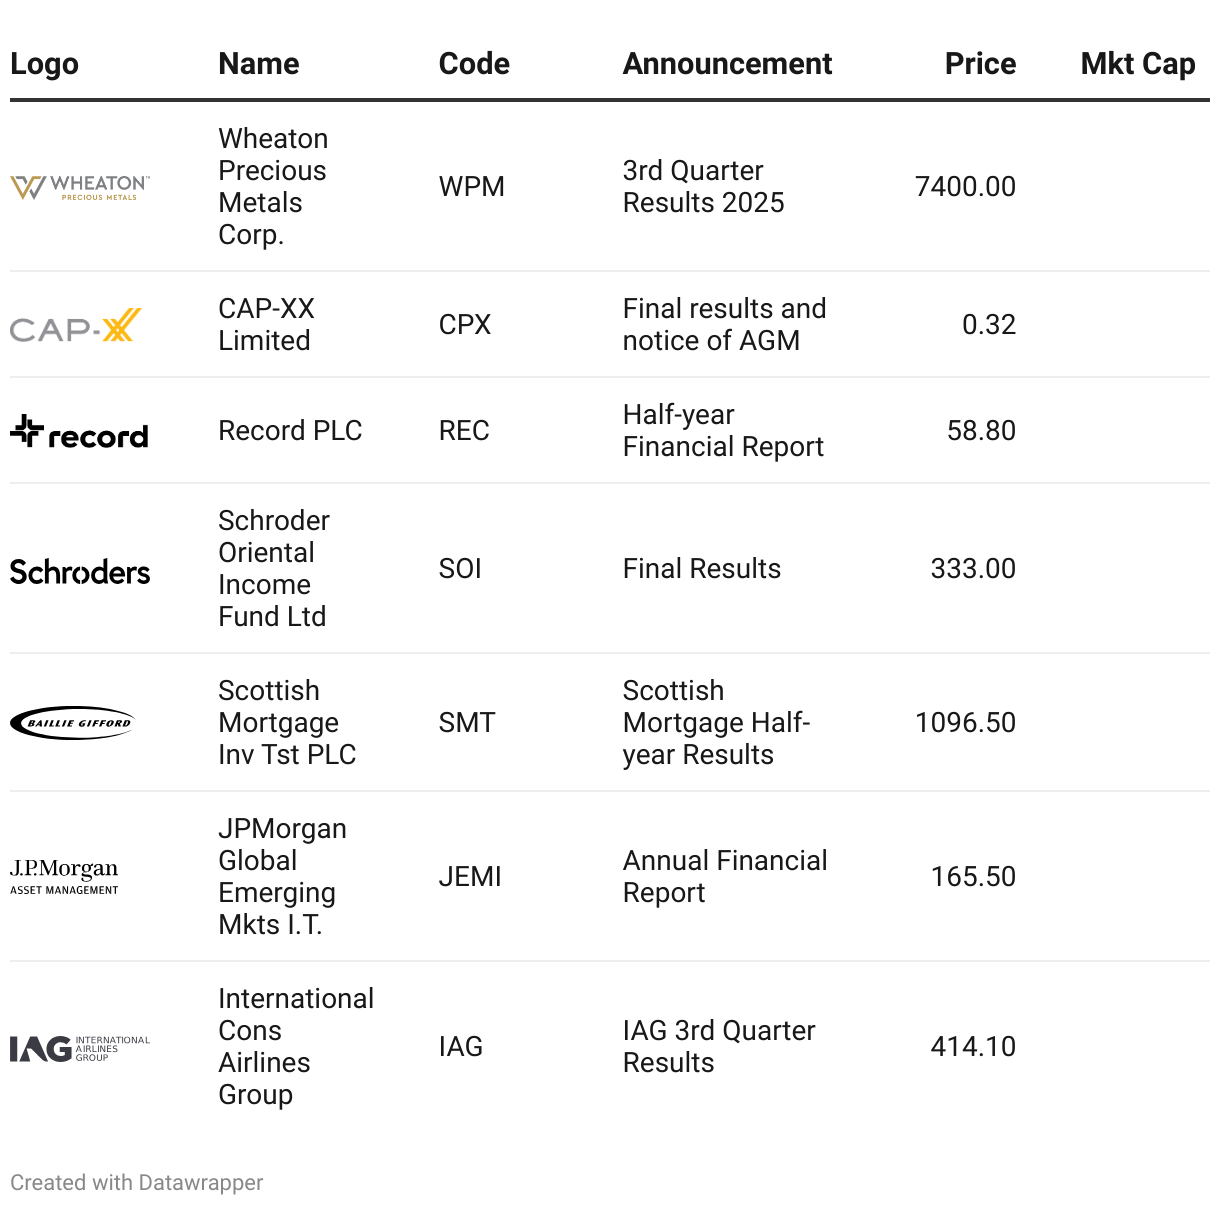Click the J.P.Morgan Asset Management logo
This screenshot has height=1206, width=1220.
64,877
